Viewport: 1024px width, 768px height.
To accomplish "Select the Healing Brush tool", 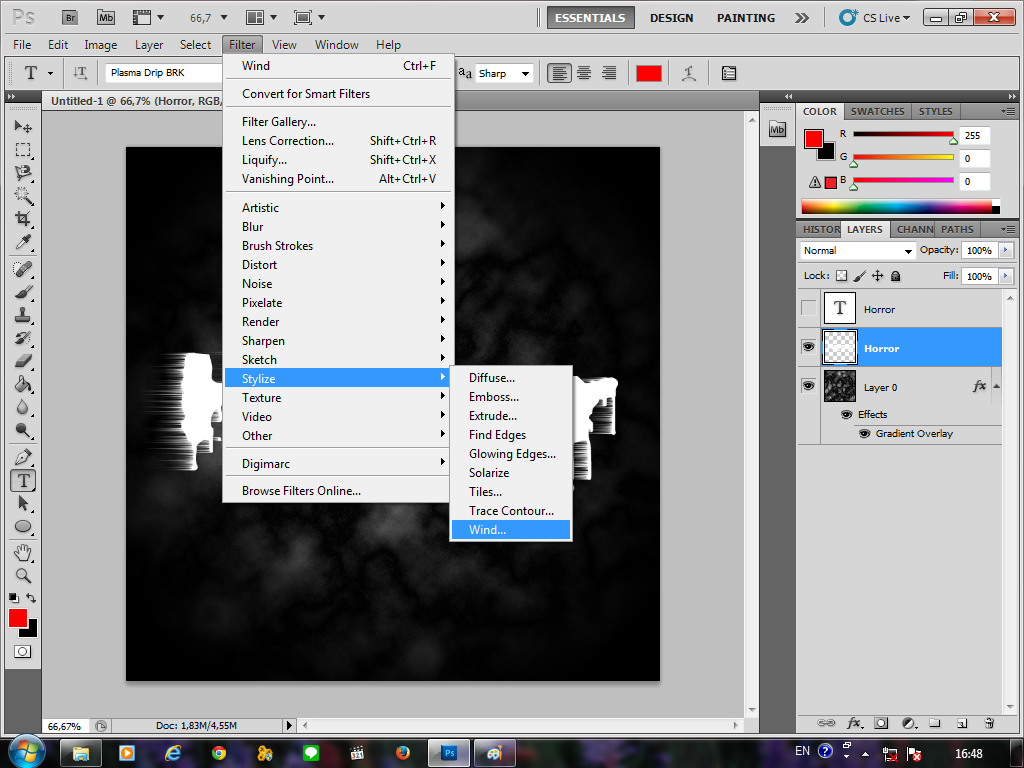I will pyautogui.click(x=23, y=268).
